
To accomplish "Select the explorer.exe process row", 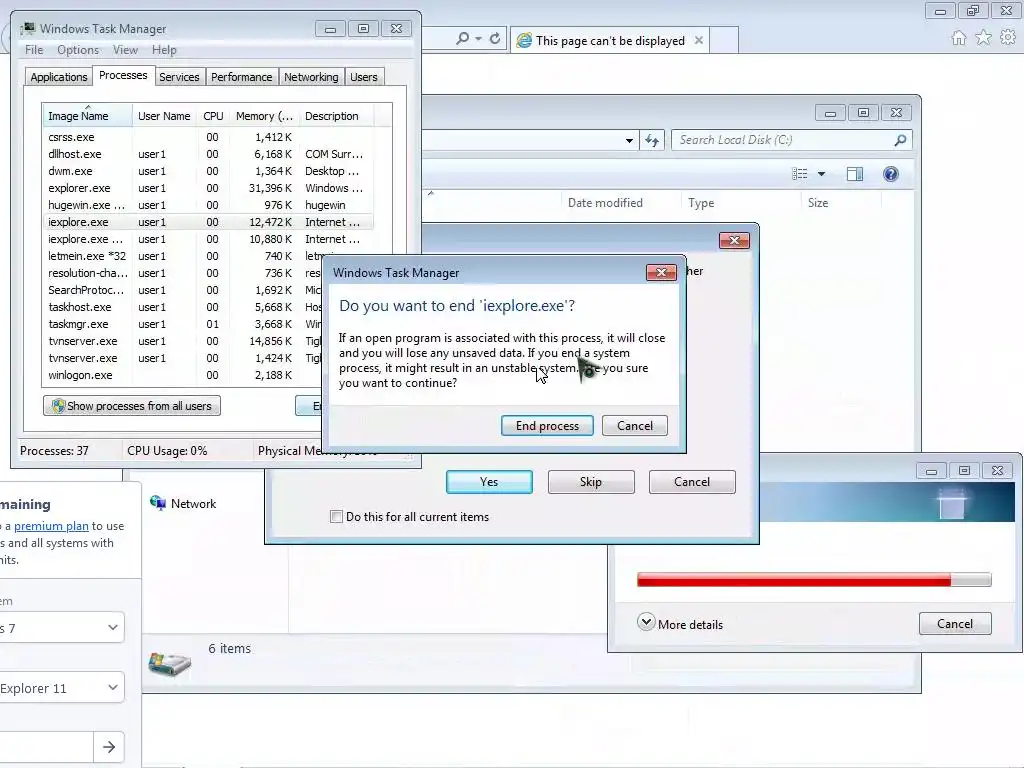I will click(208, 188).
